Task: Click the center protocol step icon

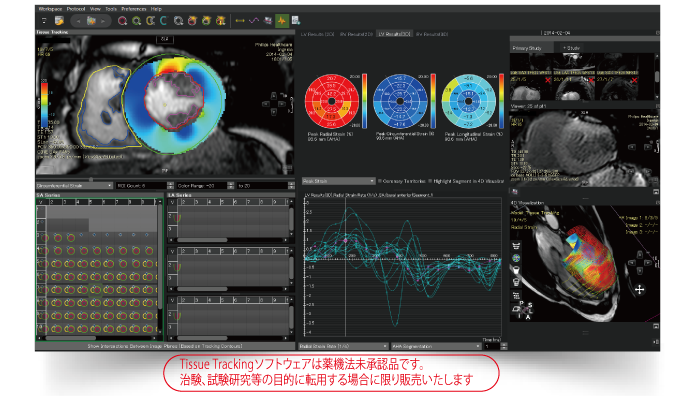Action: coord(91,21)
